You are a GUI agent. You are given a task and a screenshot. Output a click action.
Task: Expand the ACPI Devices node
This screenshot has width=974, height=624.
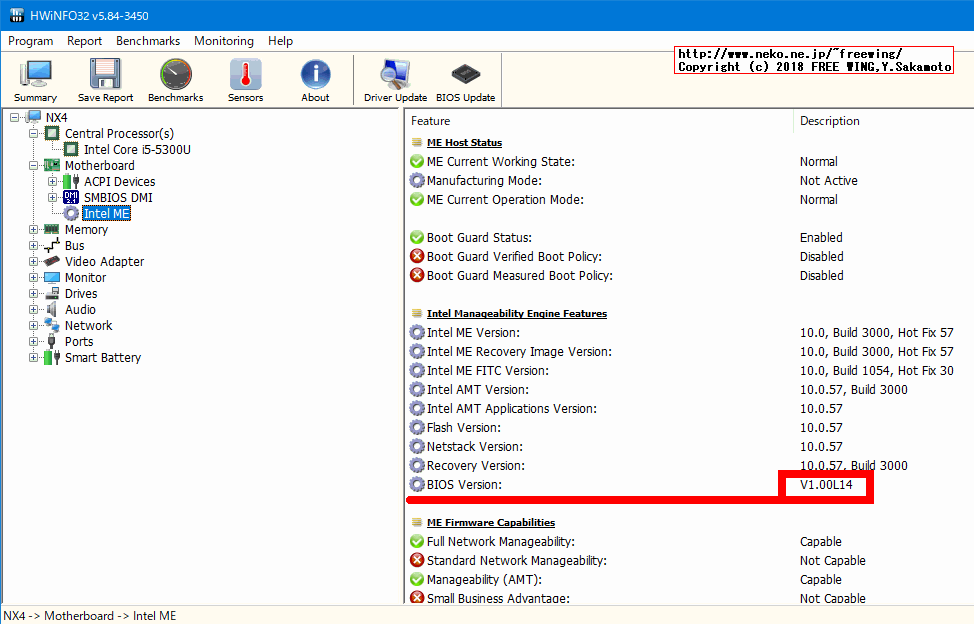(x=53, y=182)
